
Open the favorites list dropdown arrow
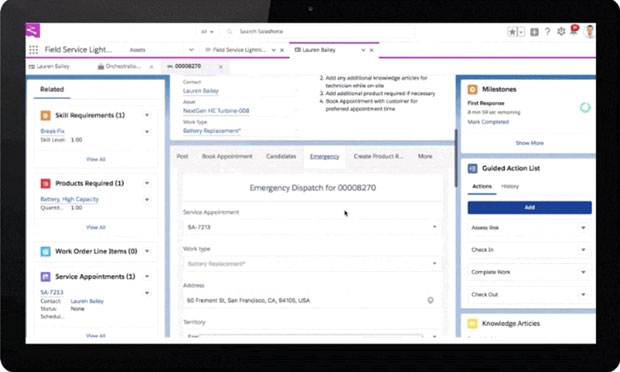(x=521, y=32)
